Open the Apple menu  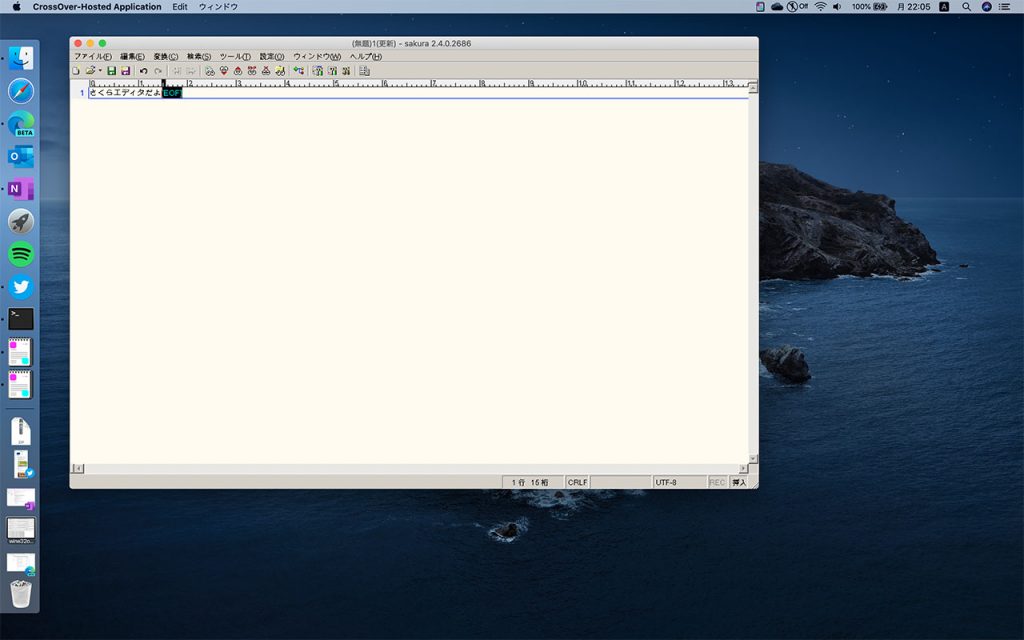point(16,7)
